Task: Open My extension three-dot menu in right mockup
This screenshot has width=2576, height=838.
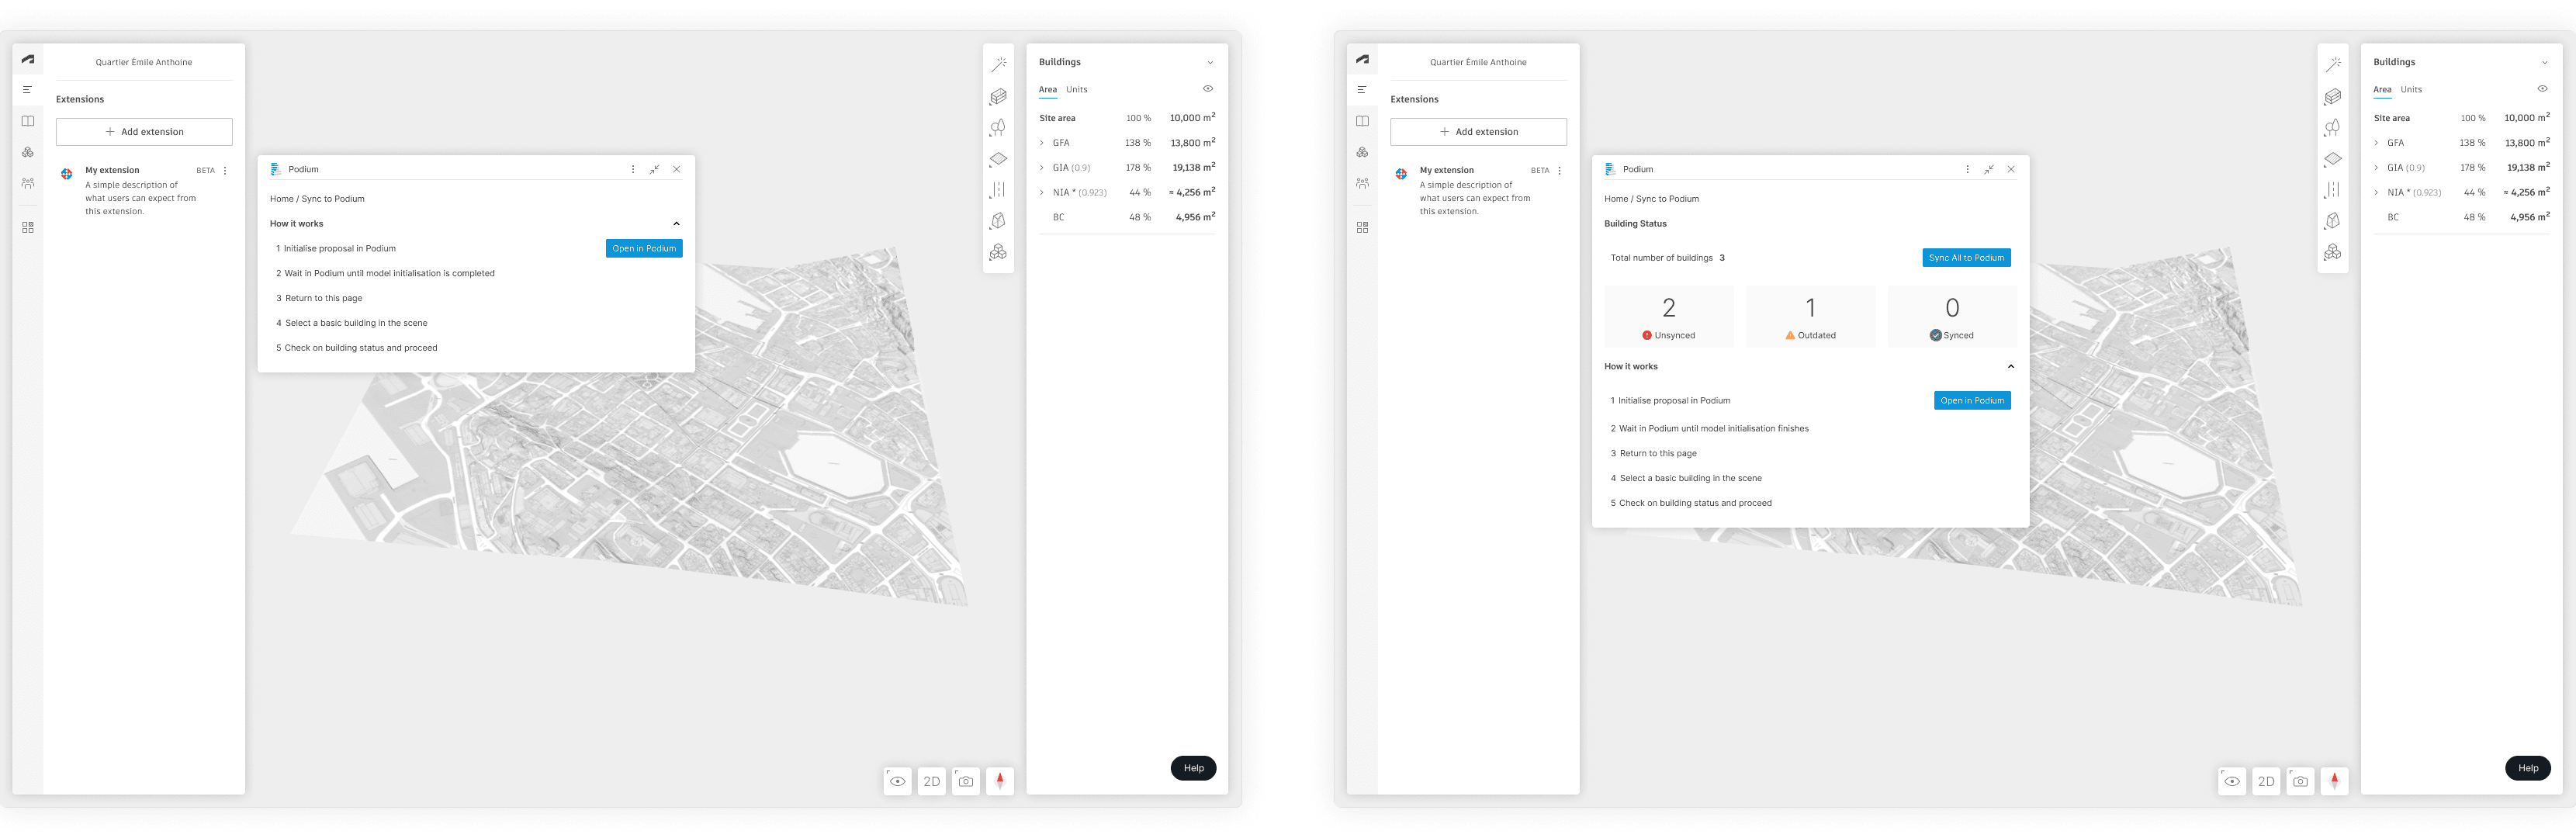Action: pyautogui.click(x=1559, y=170)
